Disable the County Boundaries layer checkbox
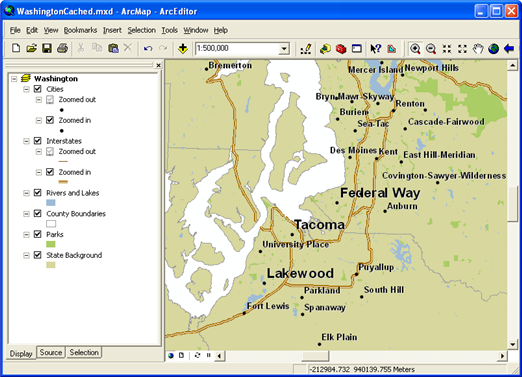This screenshot has height=377, width=522. point(38,213)
